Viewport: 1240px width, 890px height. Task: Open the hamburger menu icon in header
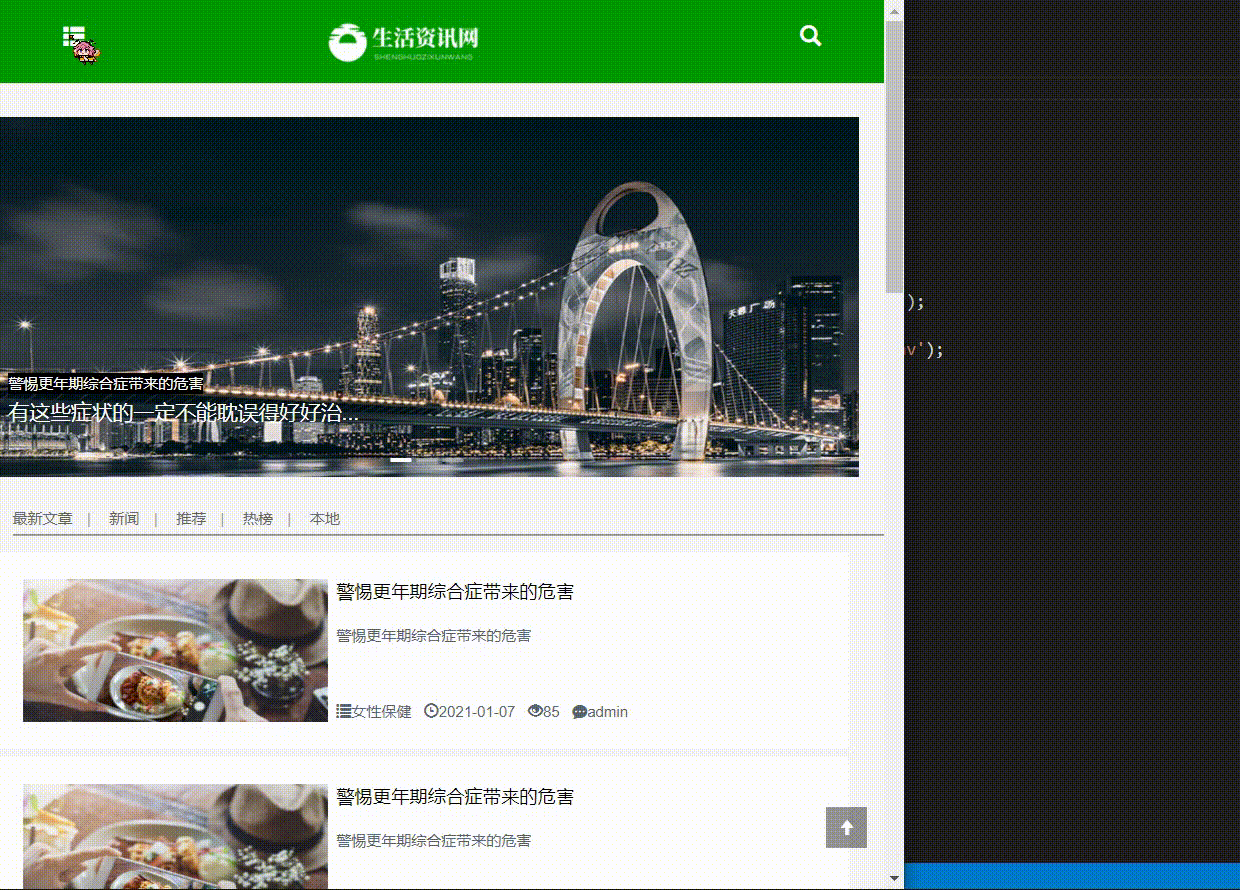[74, 37]
